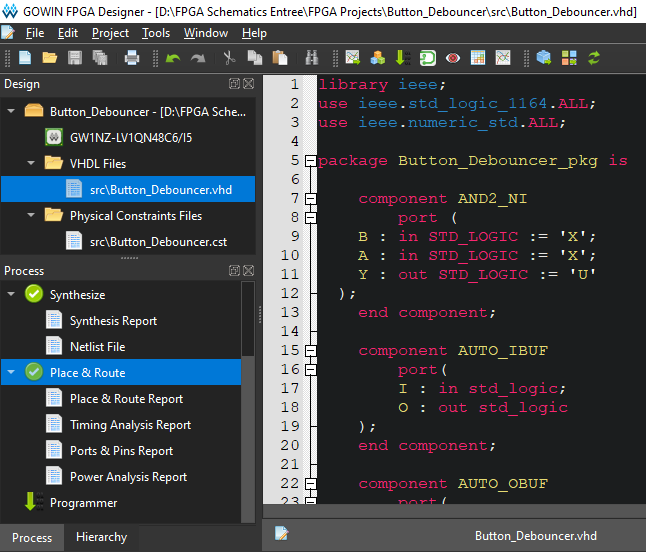Click the Find binoculars icon

pyautogui.click(x=312, y=58)
